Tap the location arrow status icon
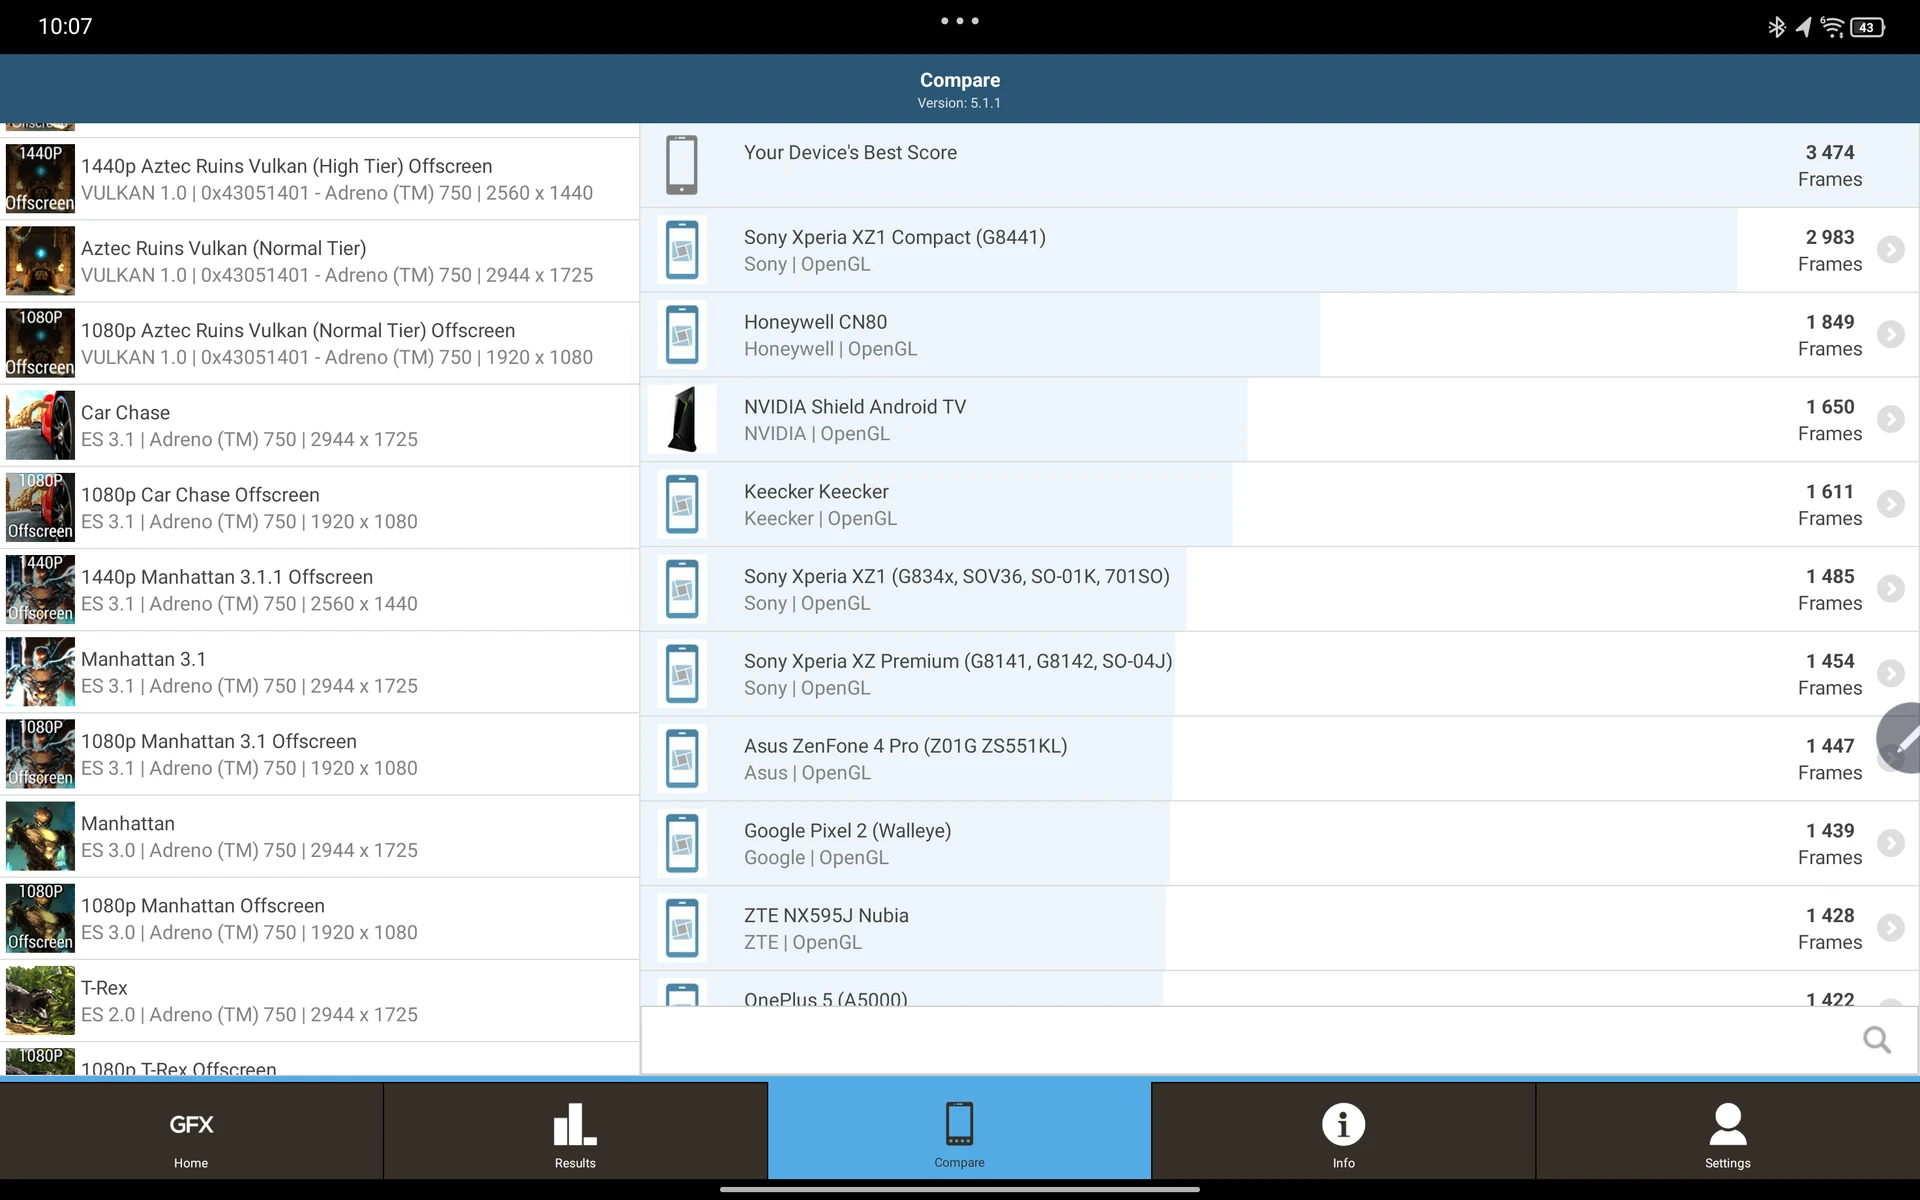 coord(1803,27)
